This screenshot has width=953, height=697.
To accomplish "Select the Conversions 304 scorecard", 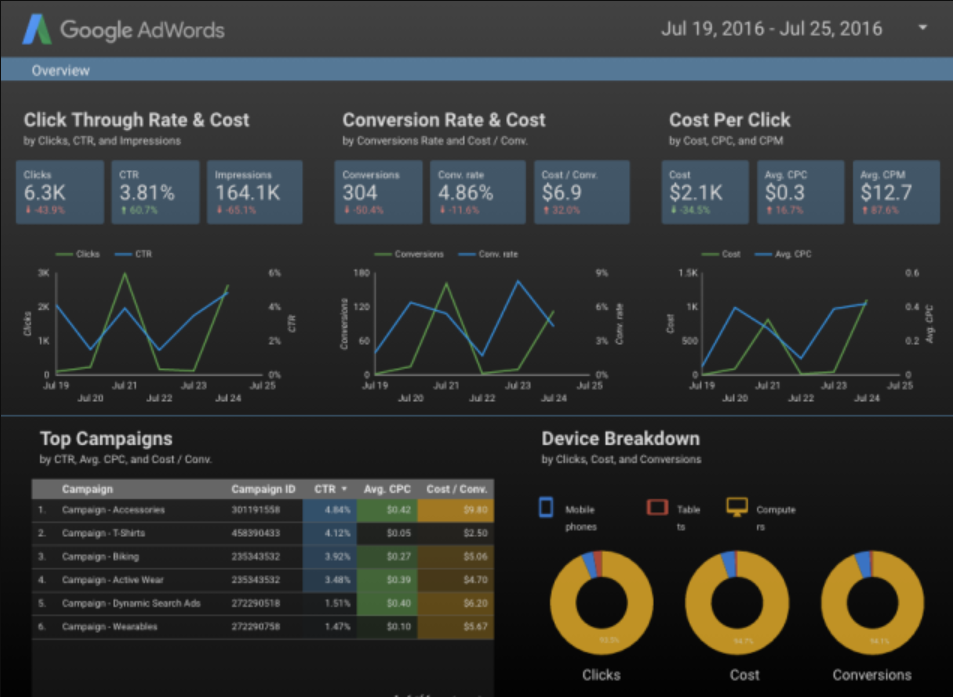I will point(378,192).
